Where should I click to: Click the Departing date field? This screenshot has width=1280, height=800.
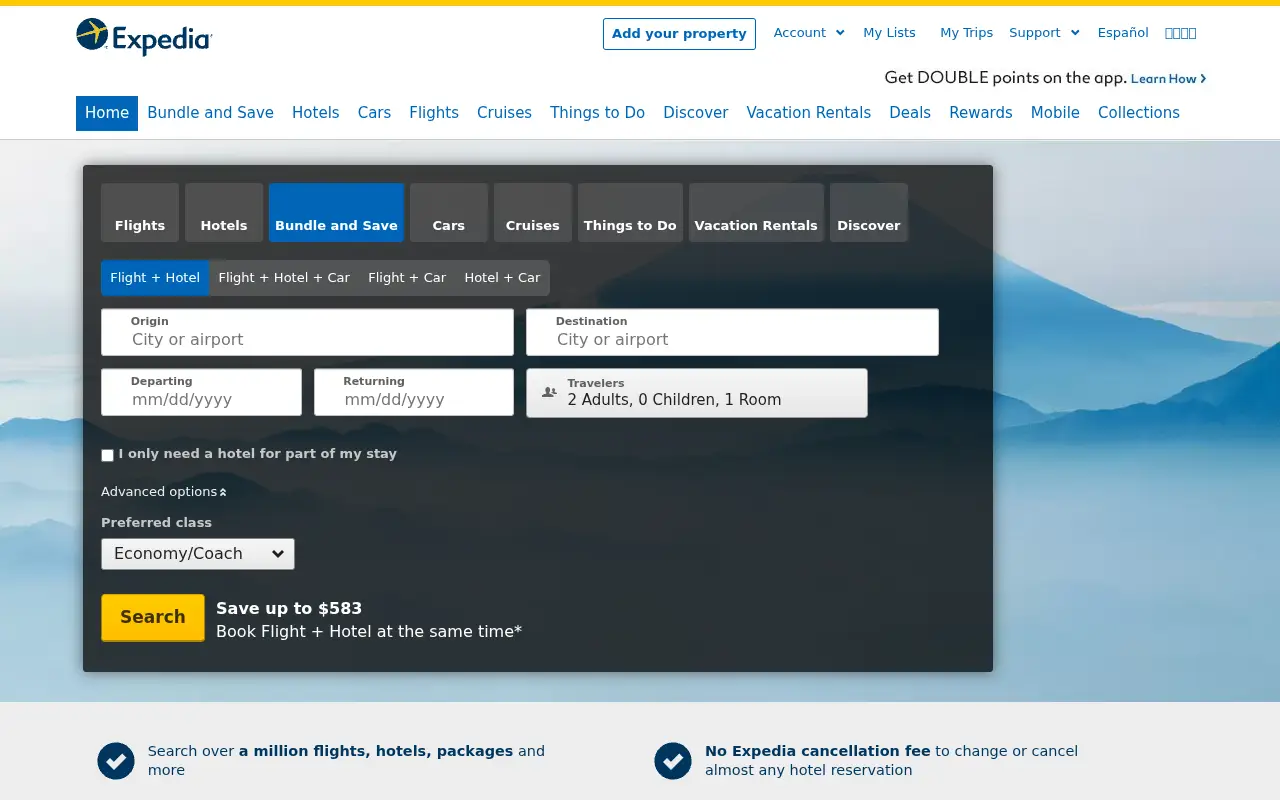201,393
